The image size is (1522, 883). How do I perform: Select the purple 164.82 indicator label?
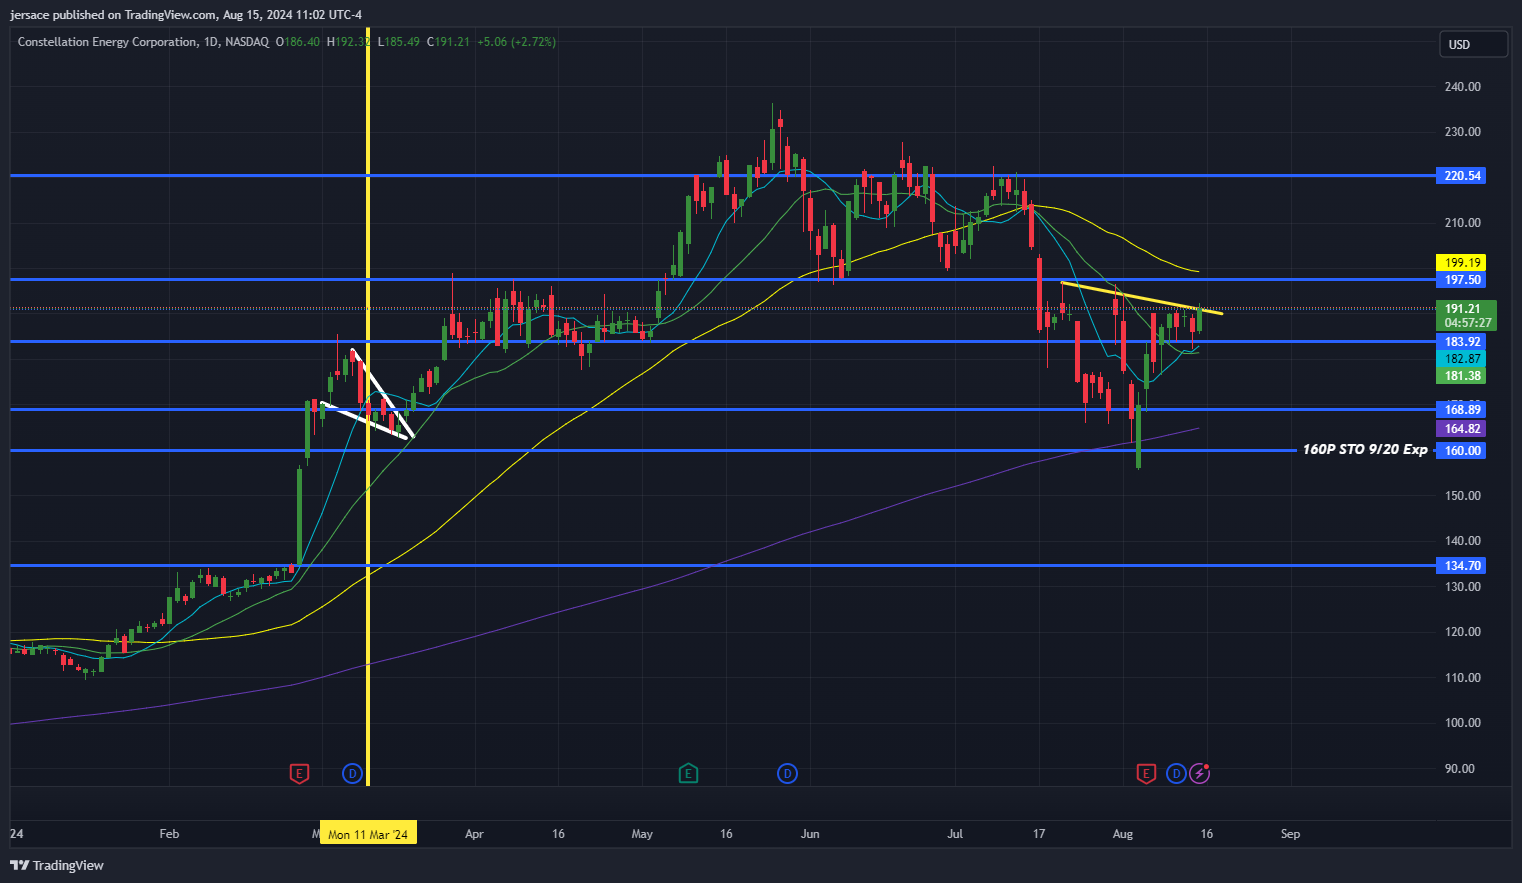(x=1462, y=429)
